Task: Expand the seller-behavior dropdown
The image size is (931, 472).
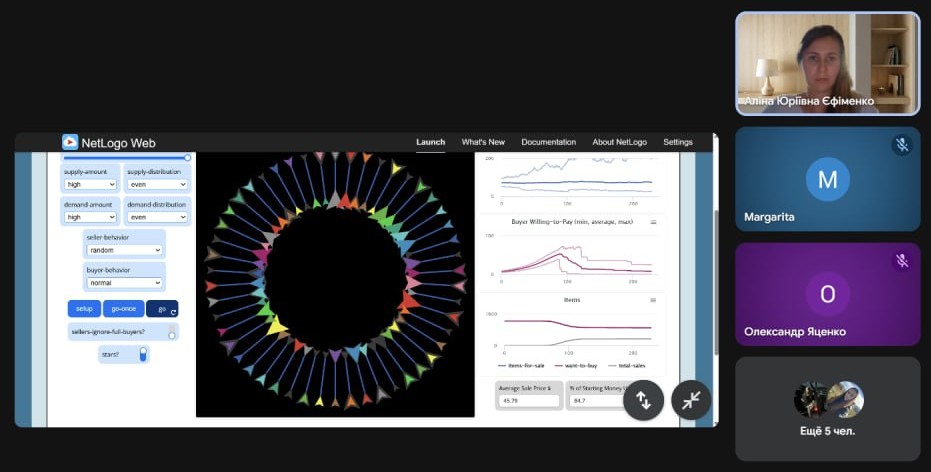Action: (x=124, y=250)
